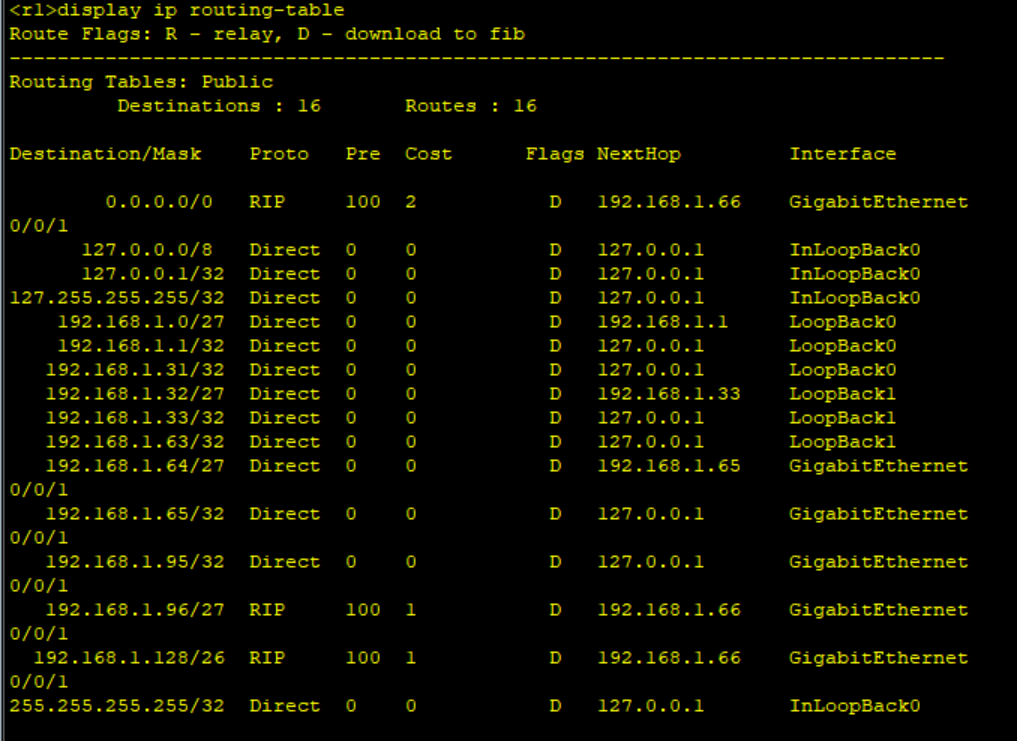Click GigabitEthernet interface in 192.168.1.64/27 row
Image resolution: width=1017 pixels, height=741 pixels.
point(879,466)
